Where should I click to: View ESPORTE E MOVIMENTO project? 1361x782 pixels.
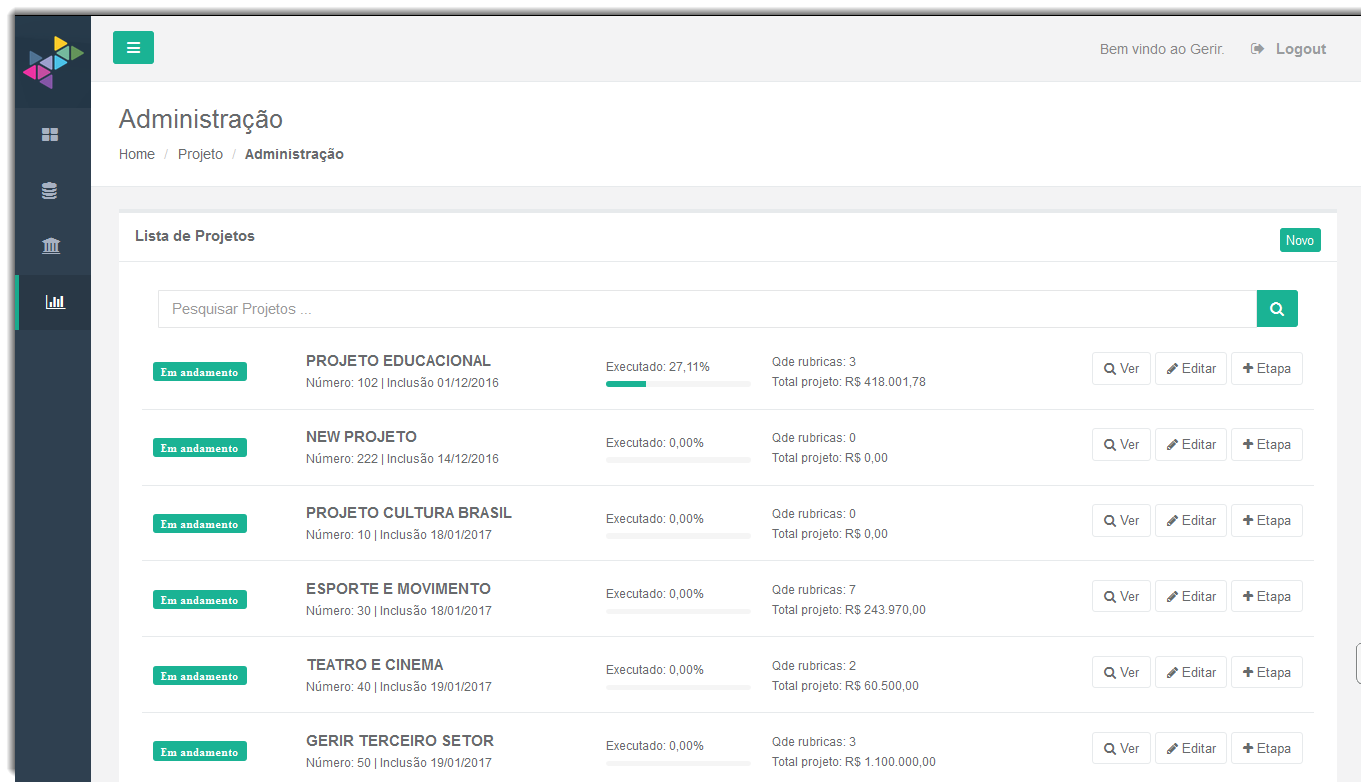(1121, 596)
